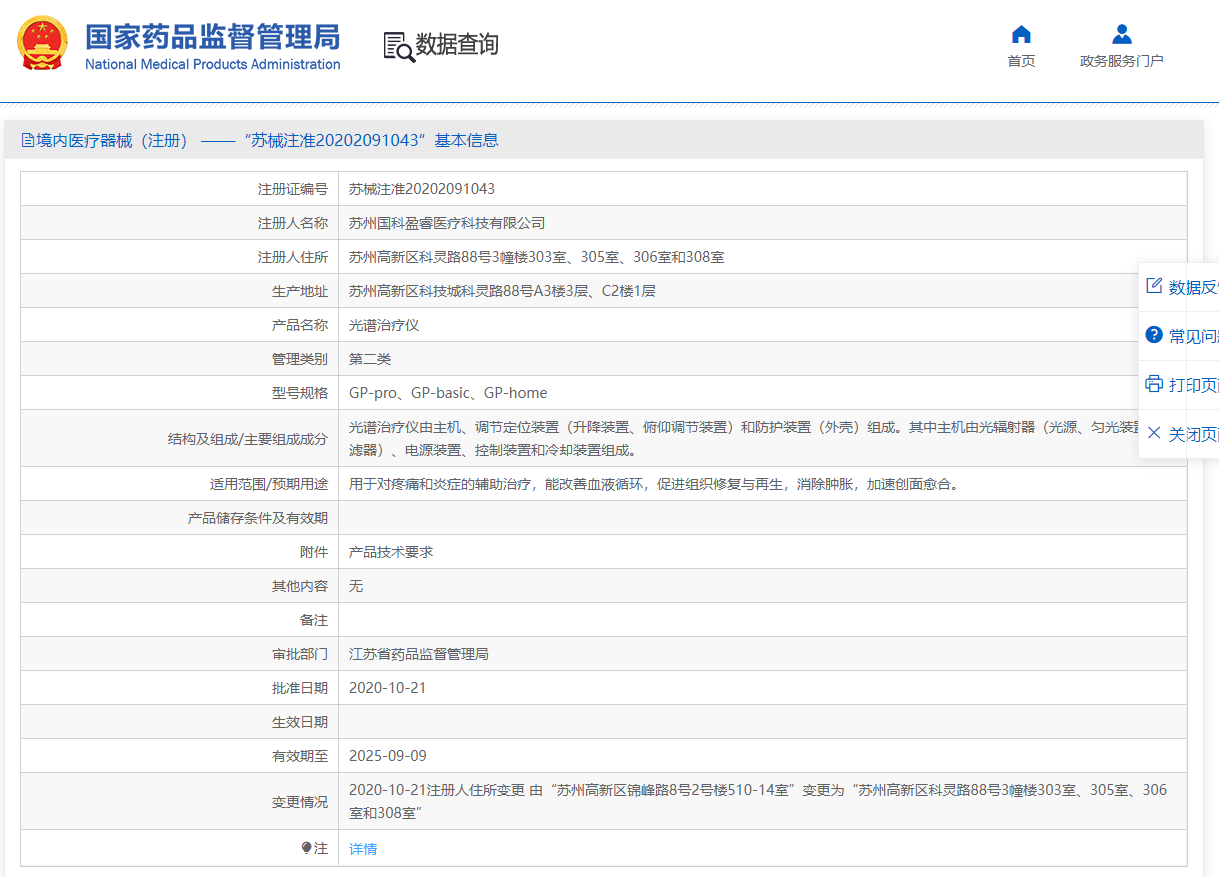Click the 适用范围 intended use text
1219x877 pixels.
(654, 484)
